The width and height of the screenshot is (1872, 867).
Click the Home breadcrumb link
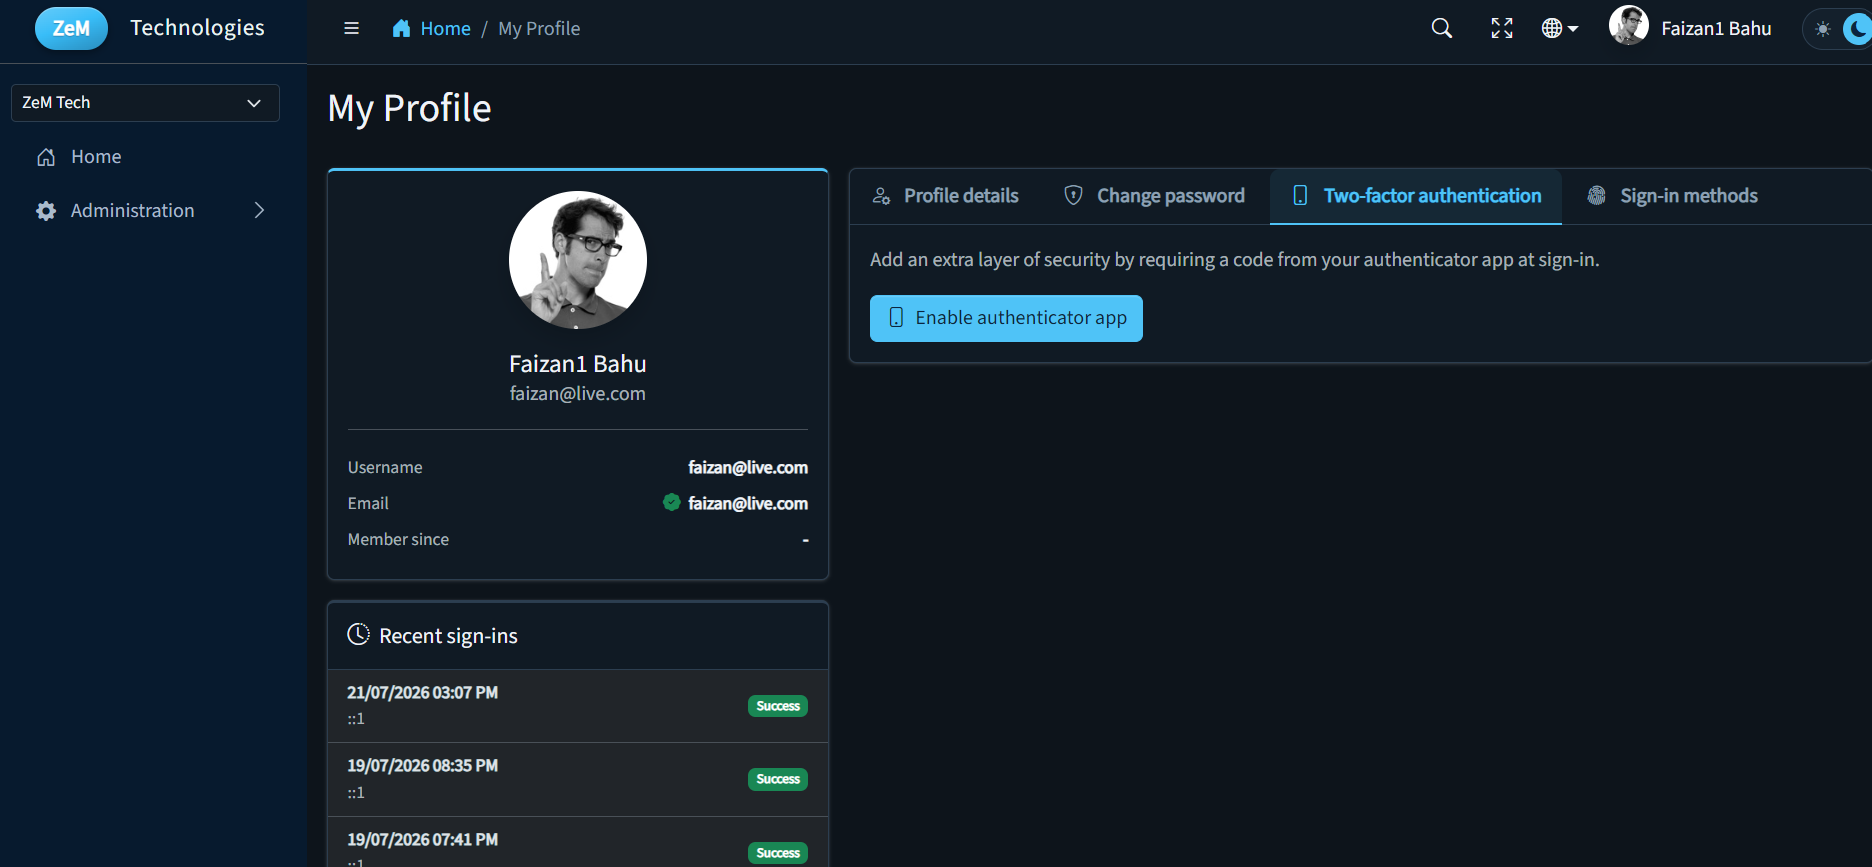(x=445, y=29)
